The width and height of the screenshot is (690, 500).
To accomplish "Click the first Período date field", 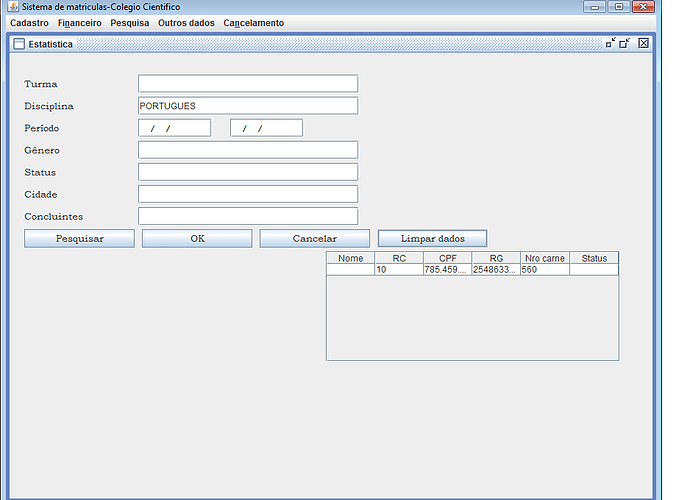I will (x=175, y=128).
